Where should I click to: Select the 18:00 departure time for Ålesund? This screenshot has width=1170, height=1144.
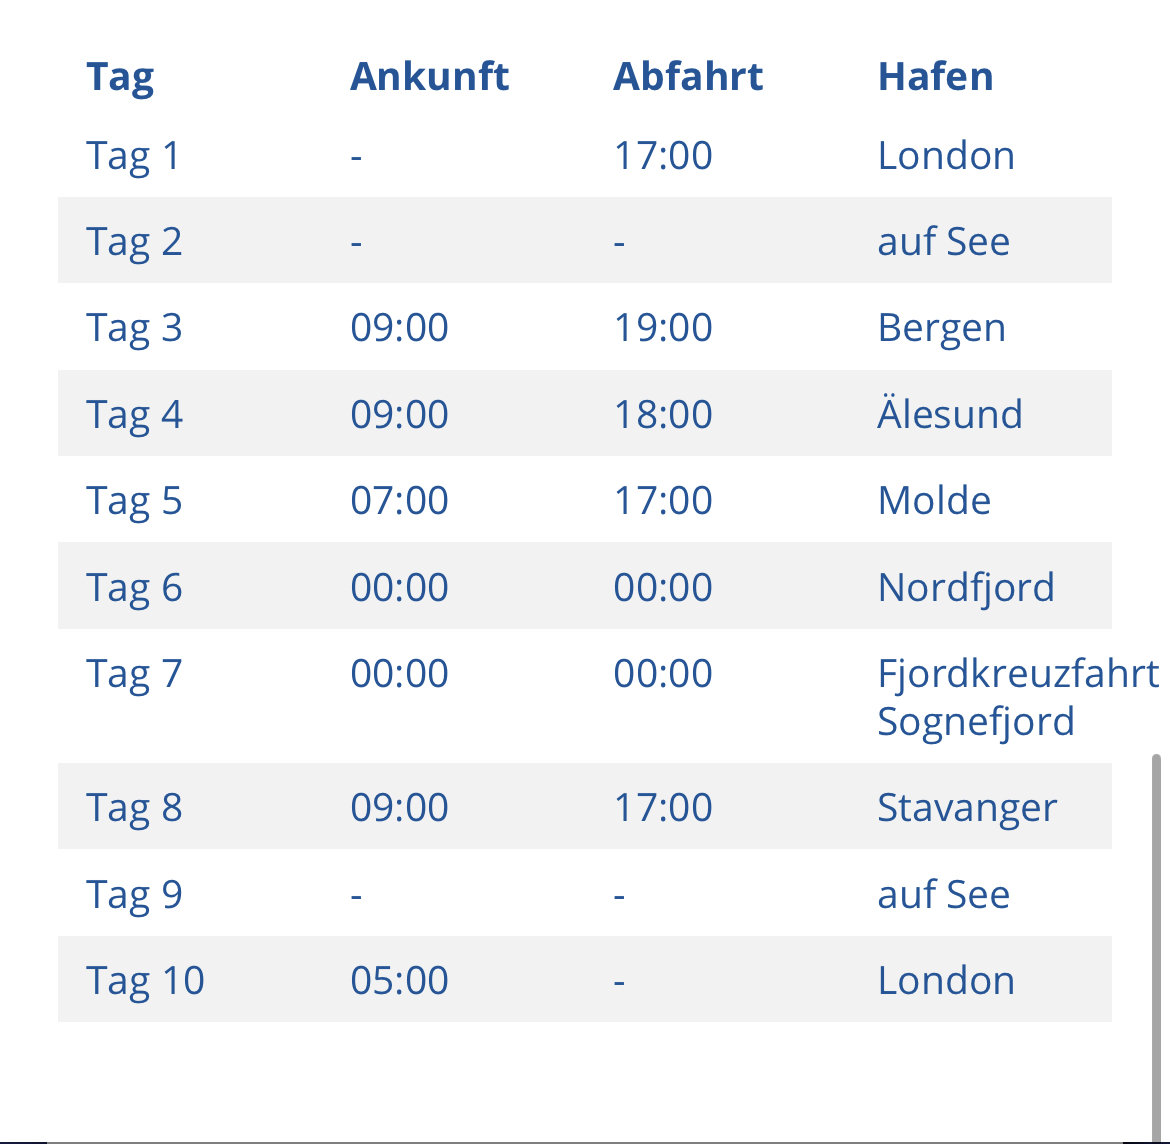662,414
